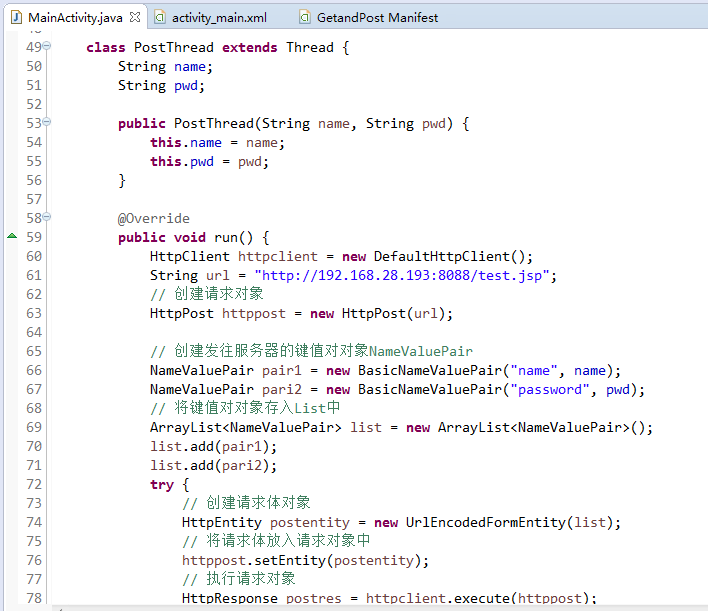This screenshot has width=708, height=611.
Task: Click the manifest file icon on GetandPost tab
Action: pos(305,18)
